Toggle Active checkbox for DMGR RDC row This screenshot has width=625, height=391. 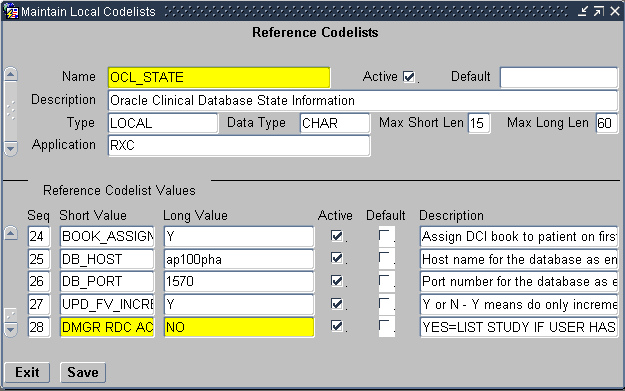click(x=337, y=326)
